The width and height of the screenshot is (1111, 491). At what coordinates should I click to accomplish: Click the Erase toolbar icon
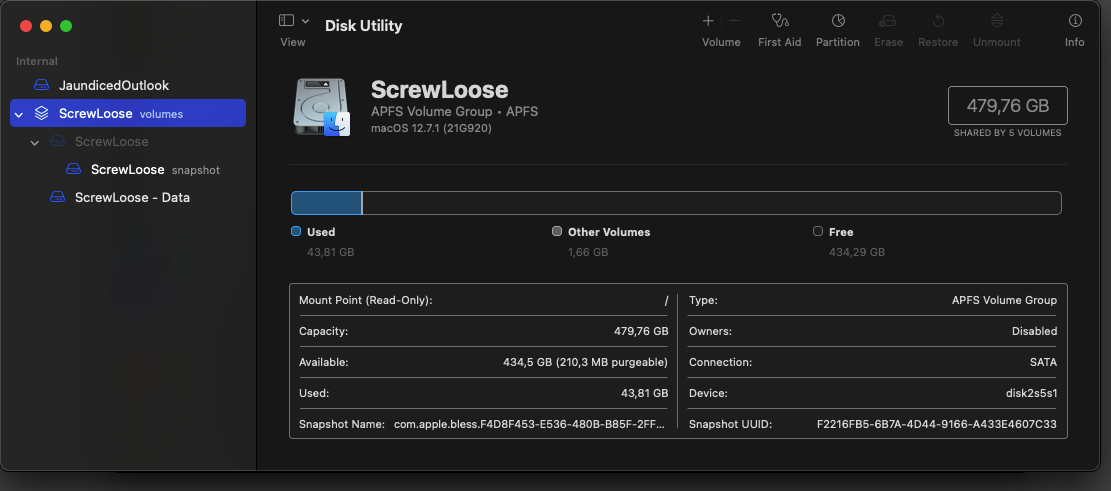pos(888,21)
